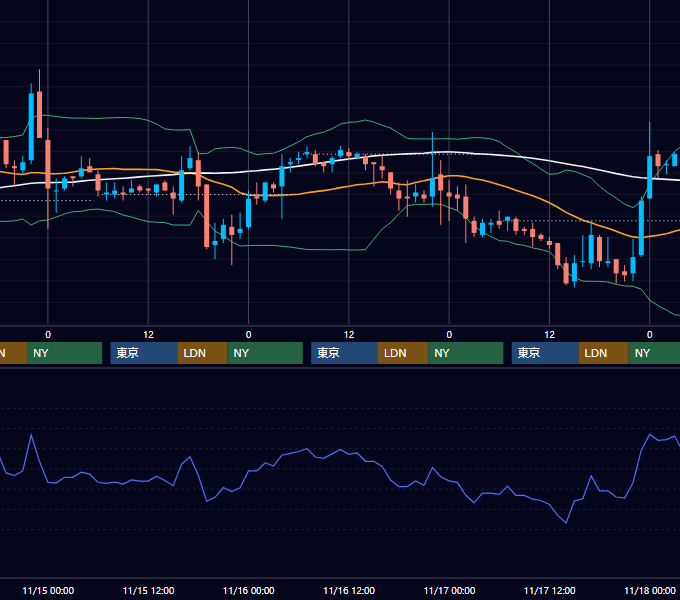Click hour label 12 above 11/16 東京 session
This screenshot has height=600, width=680.
(x=349, y=335)
